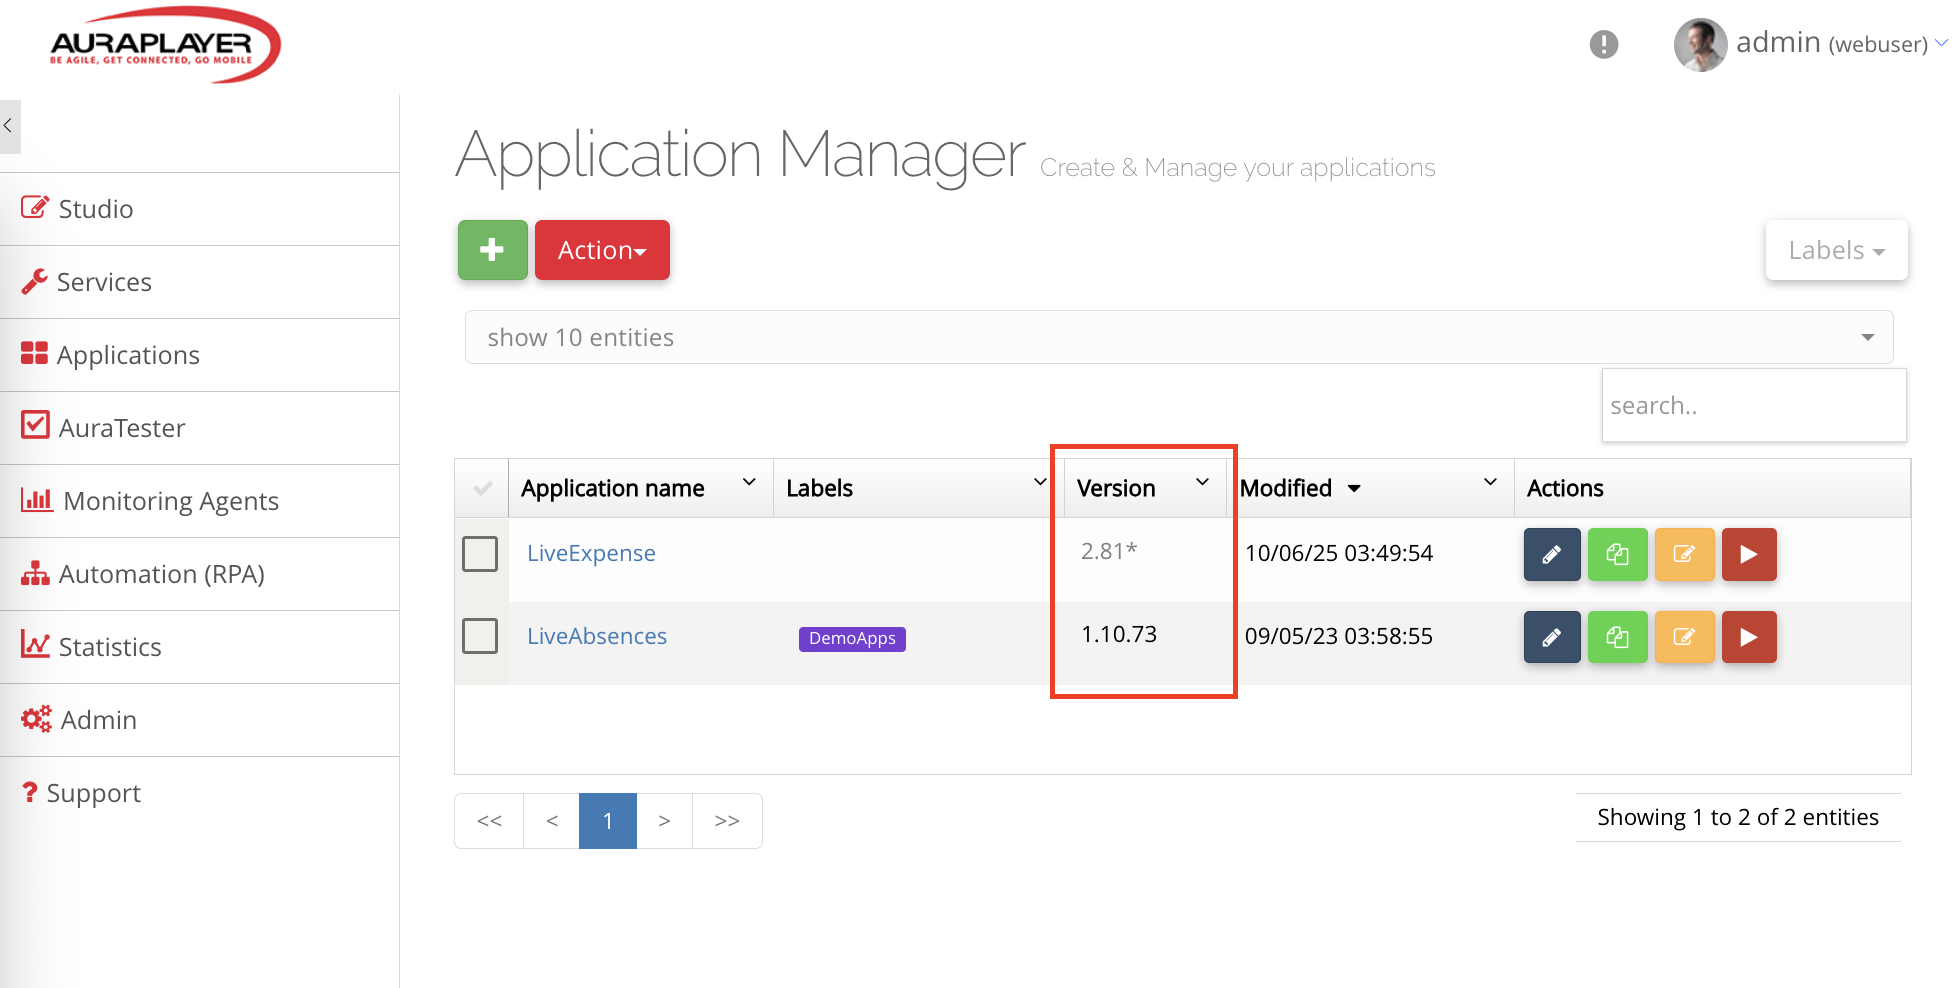The height and width of the screenshot is (988, 1952).
Task: Click orange edit icon for LiveAbsences
Action: (x=1685, y=637)
